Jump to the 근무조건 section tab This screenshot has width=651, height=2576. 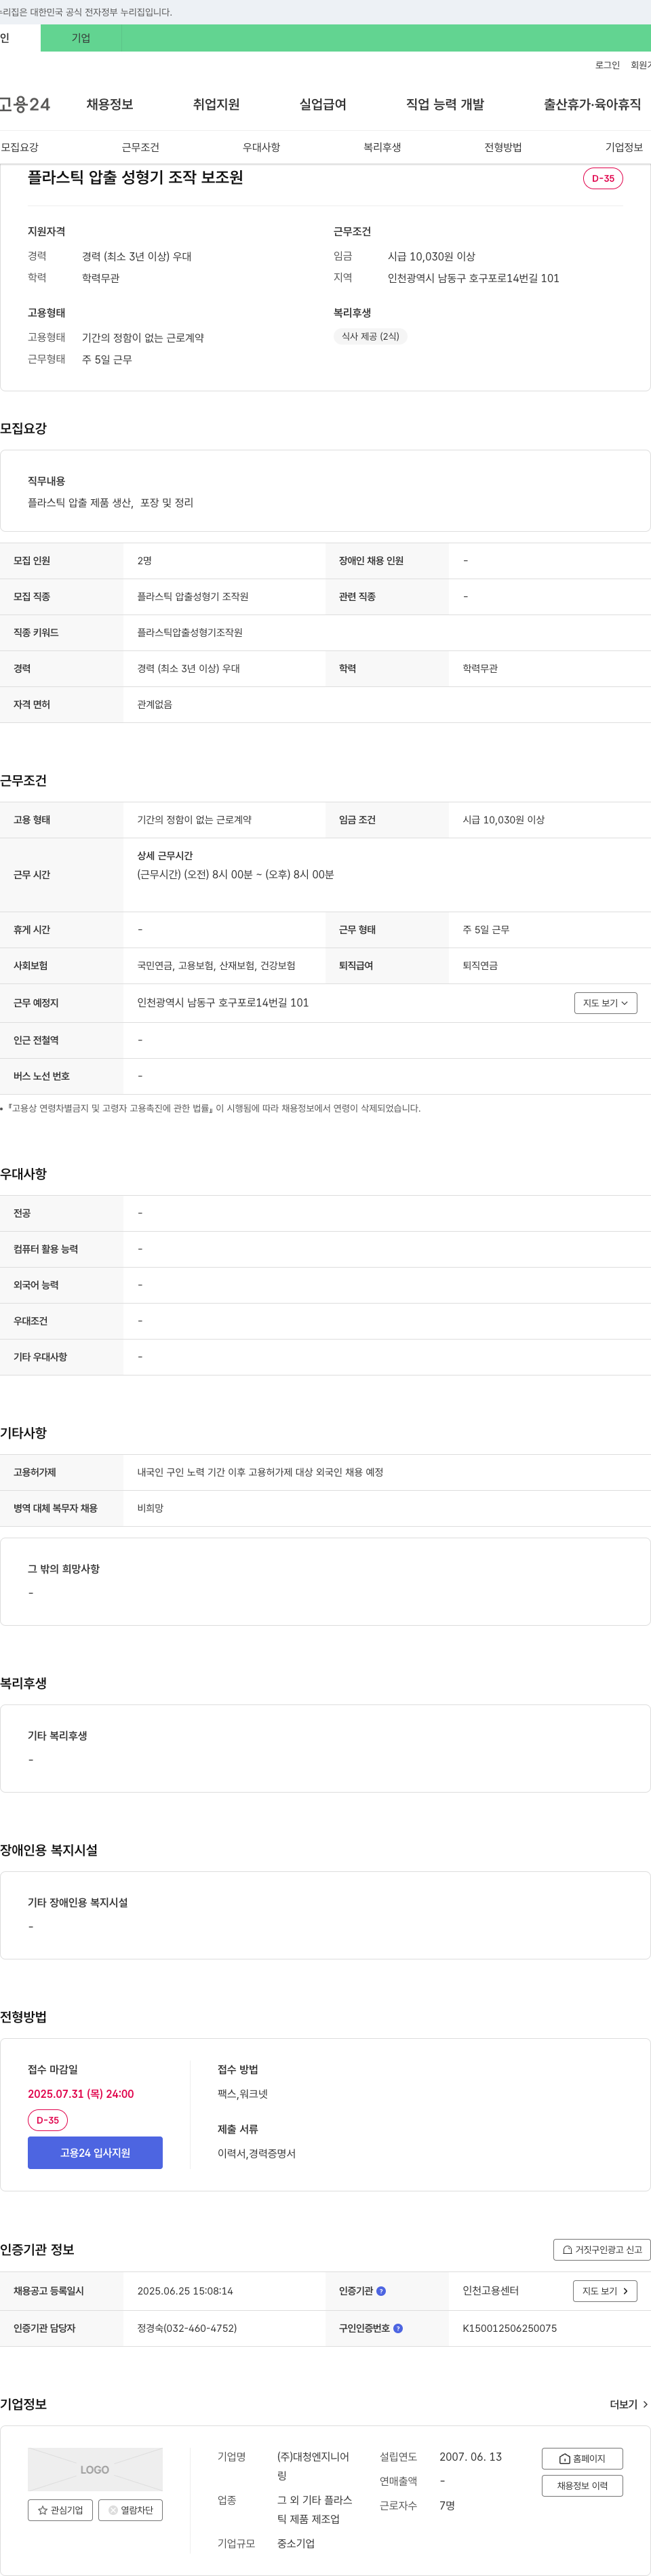[x=140, y=147]
